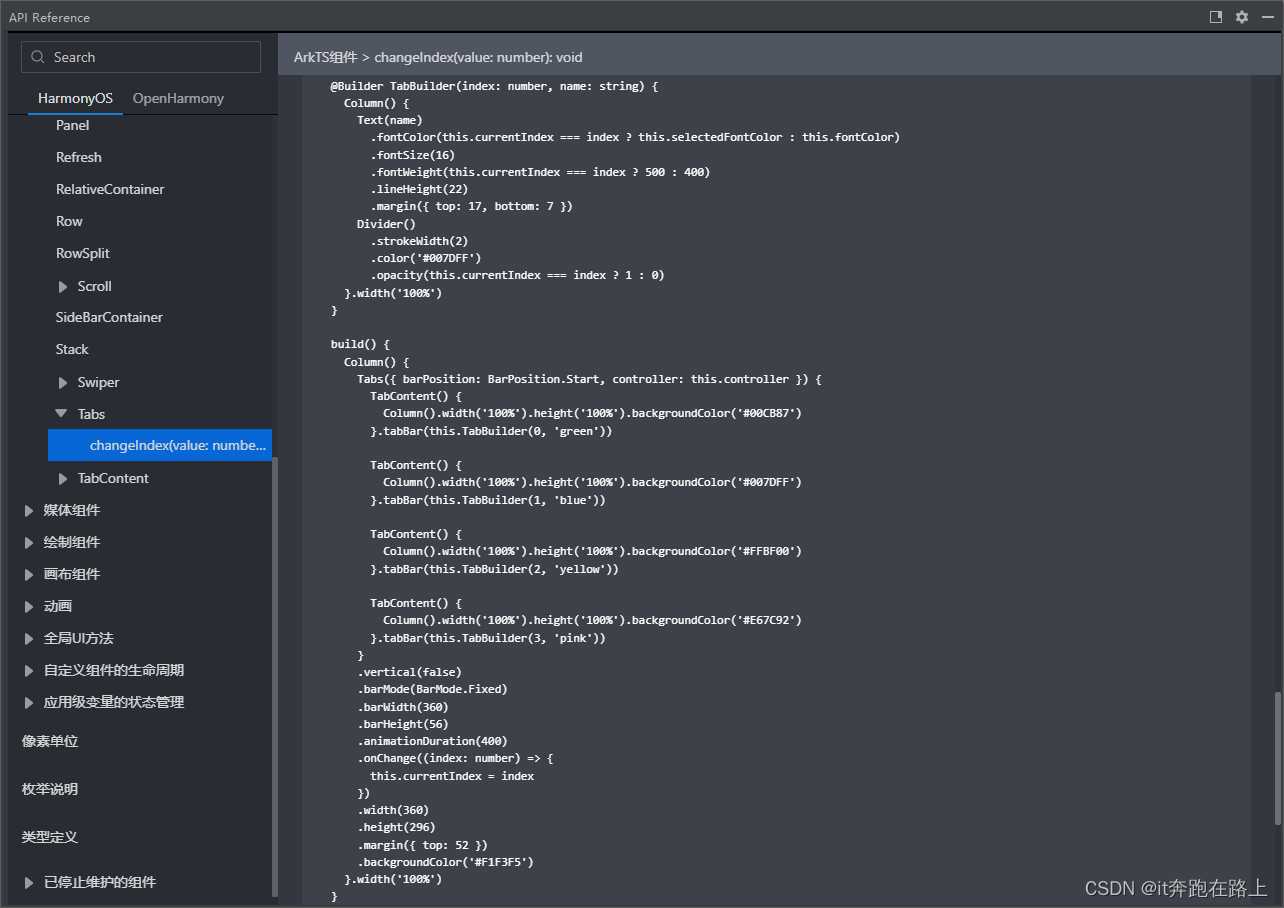This screenshot has height=908, width=1284.
Task: Click the '.height(296)' code line
Action: [x=396, y=827]
